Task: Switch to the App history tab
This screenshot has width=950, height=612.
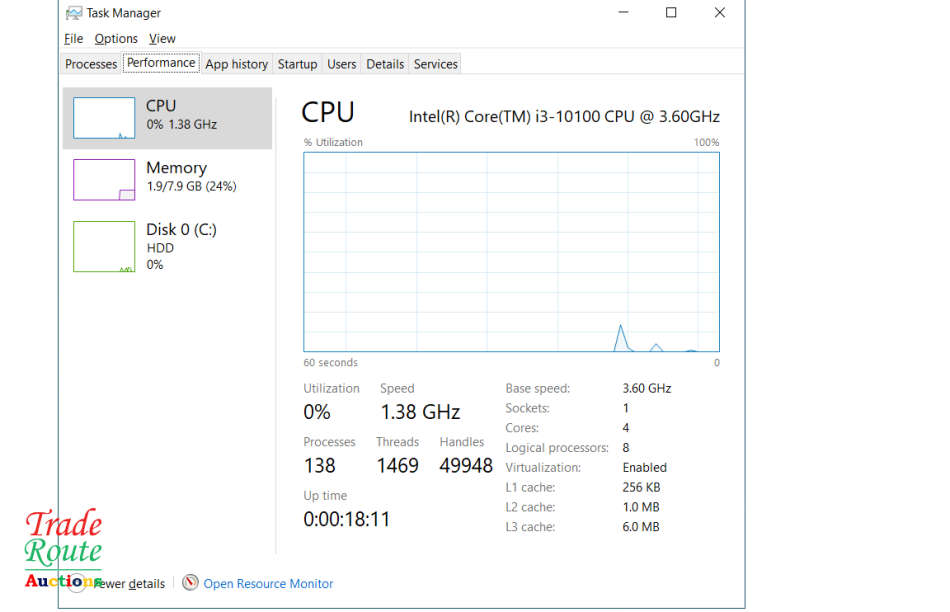Action: click(237, 64)
